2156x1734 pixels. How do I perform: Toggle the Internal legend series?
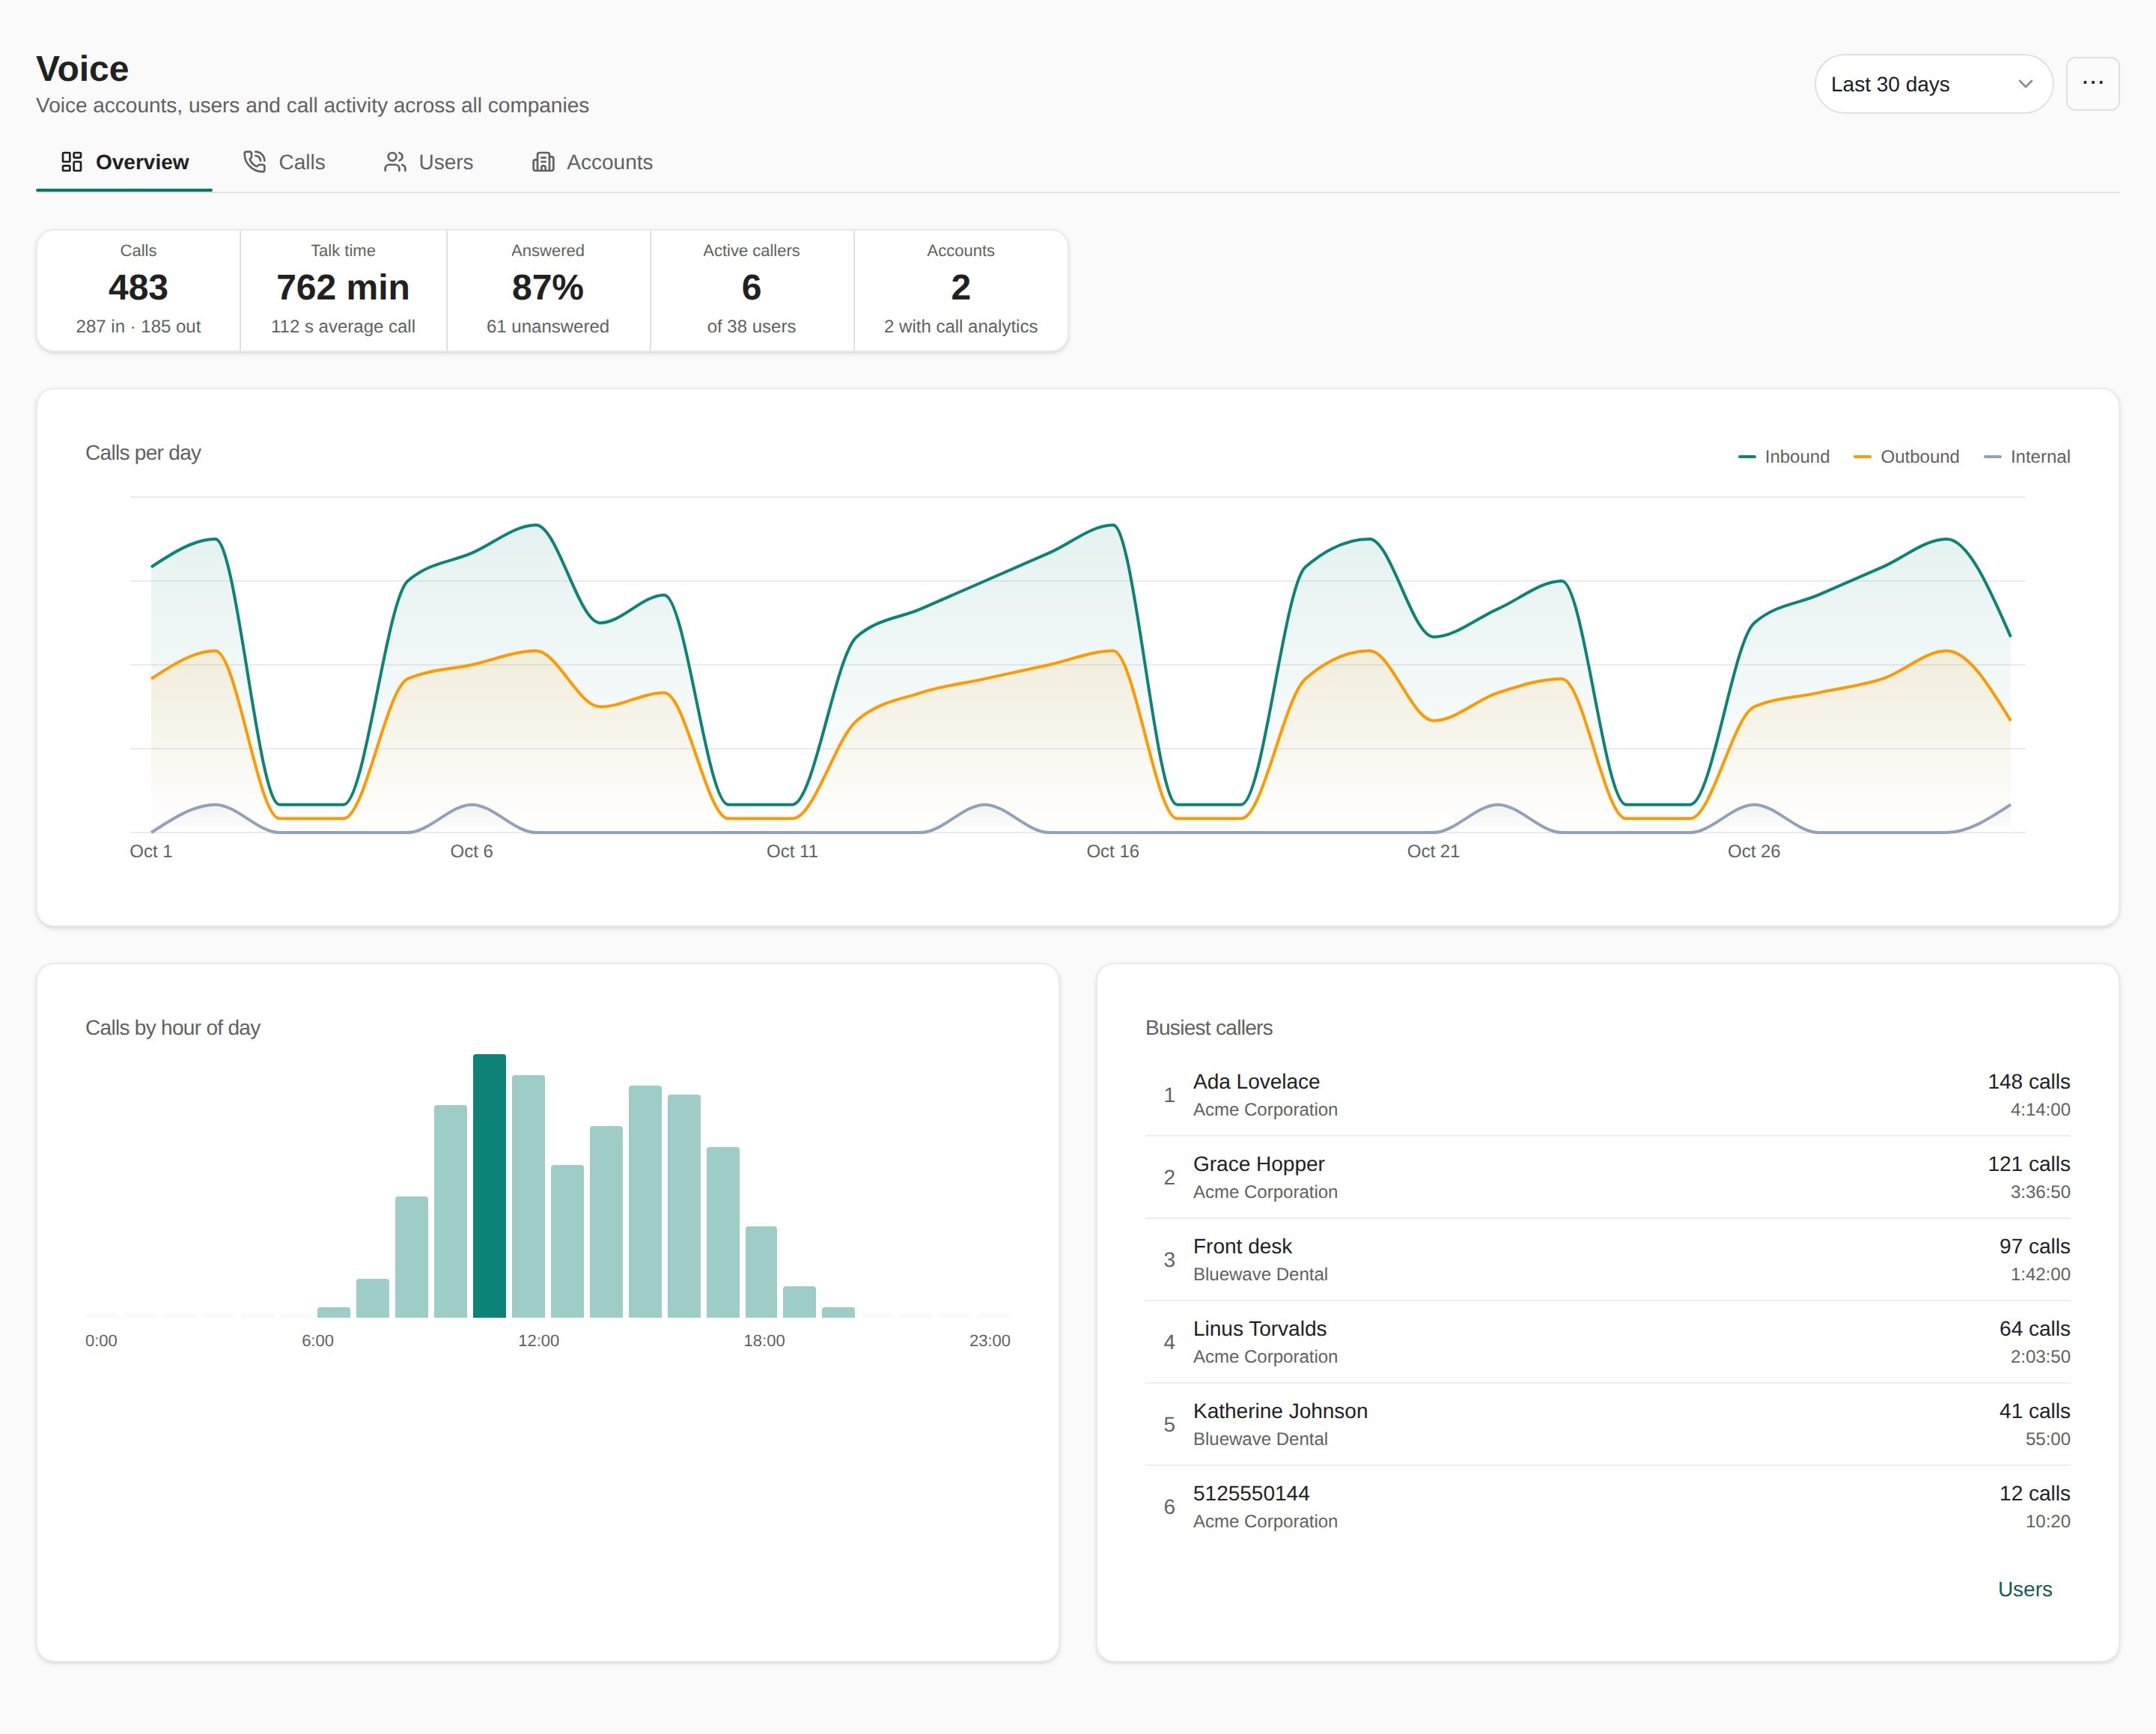pyautogui.click(x=2026, y=457)
